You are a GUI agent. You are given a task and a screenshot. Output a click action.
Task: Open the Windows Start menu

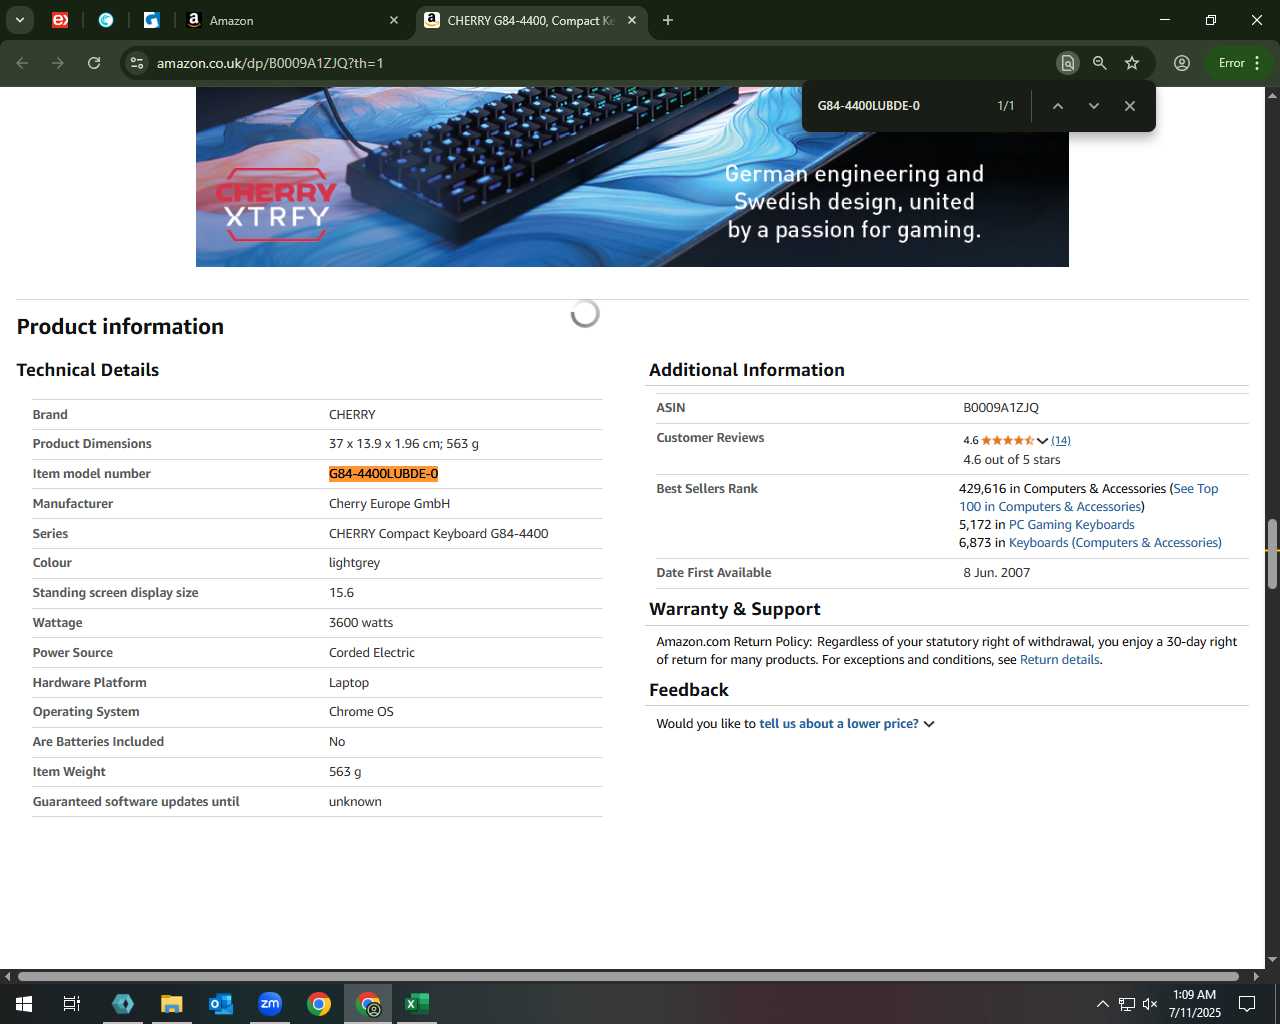tap(23, 1004)
